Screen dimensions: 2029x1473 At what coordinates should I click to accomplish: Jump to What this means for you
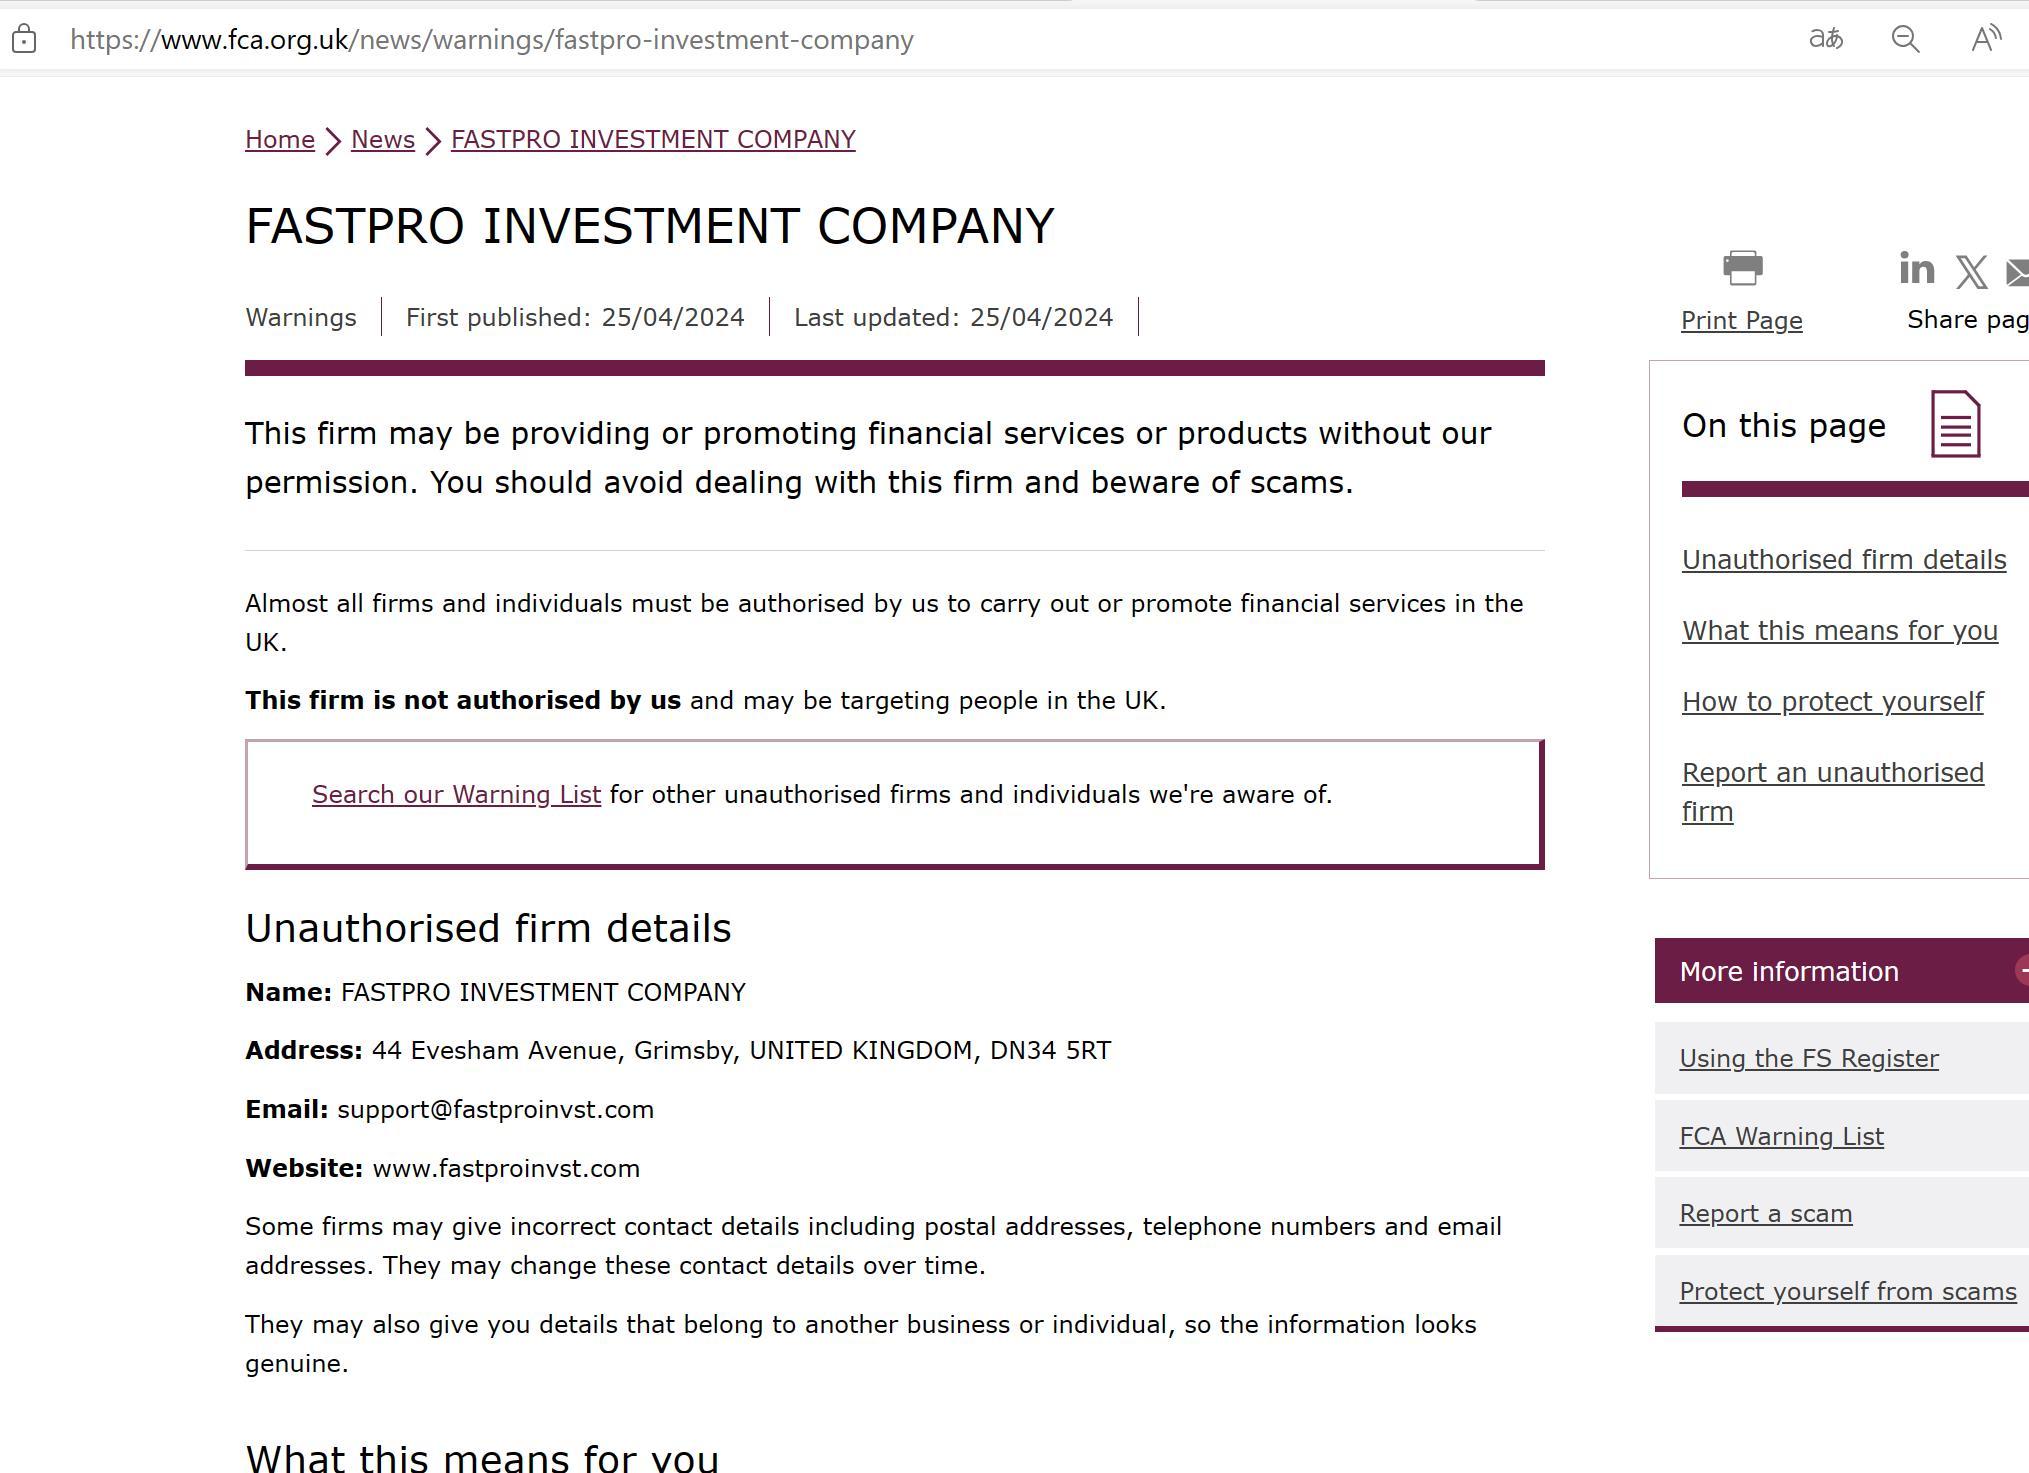coord(1839,631)
